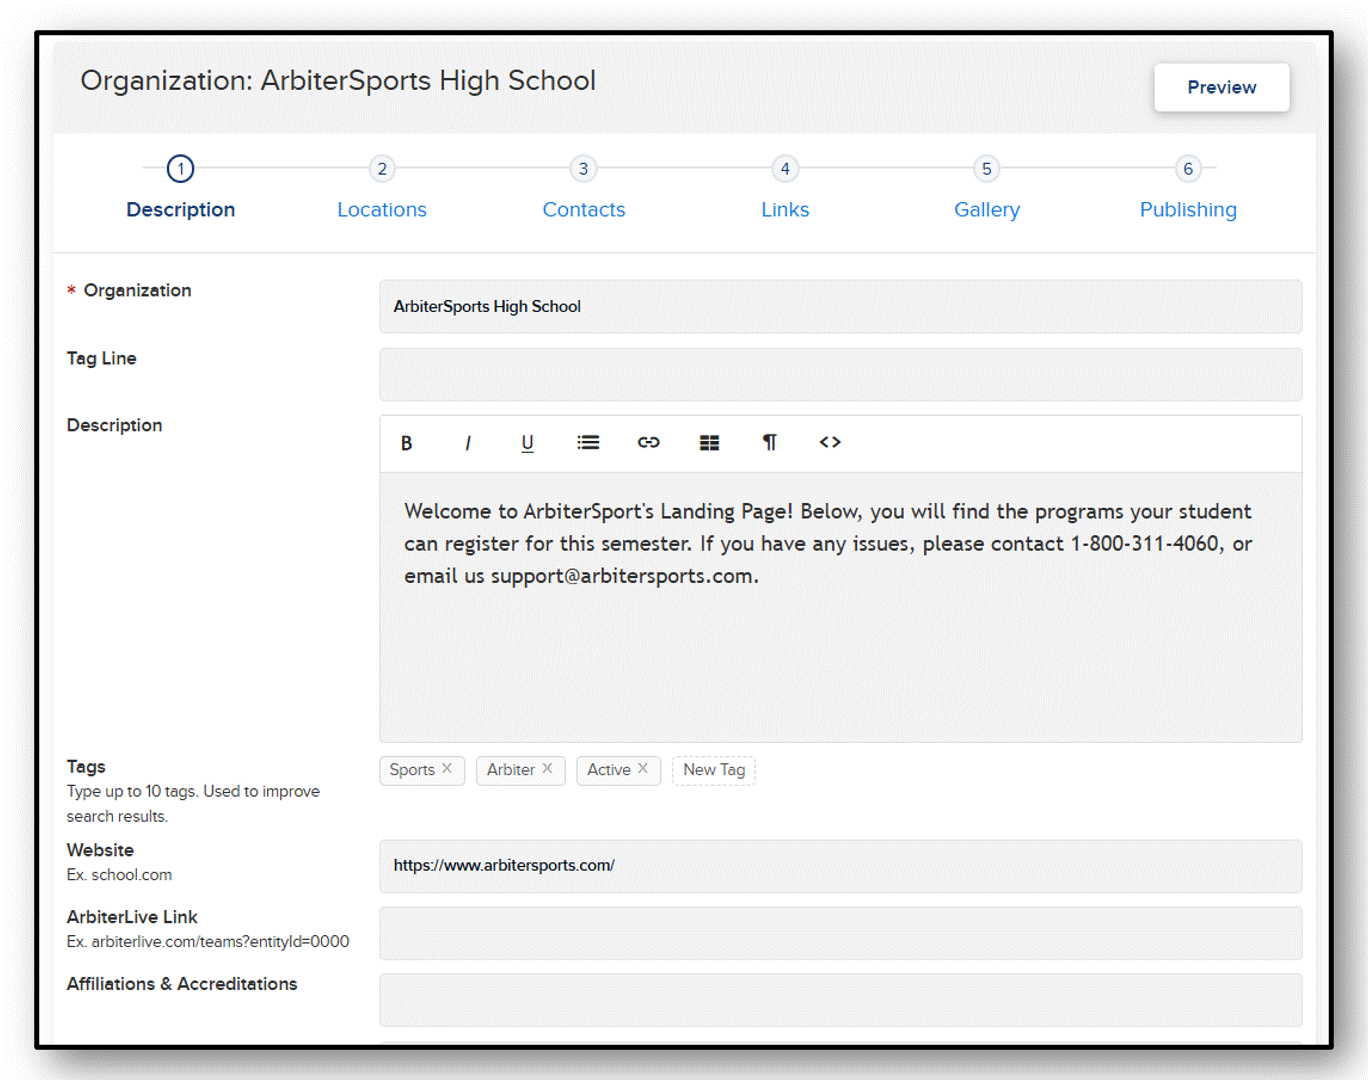
Task: Remove the Sports tag
Action: pos(447,768)
